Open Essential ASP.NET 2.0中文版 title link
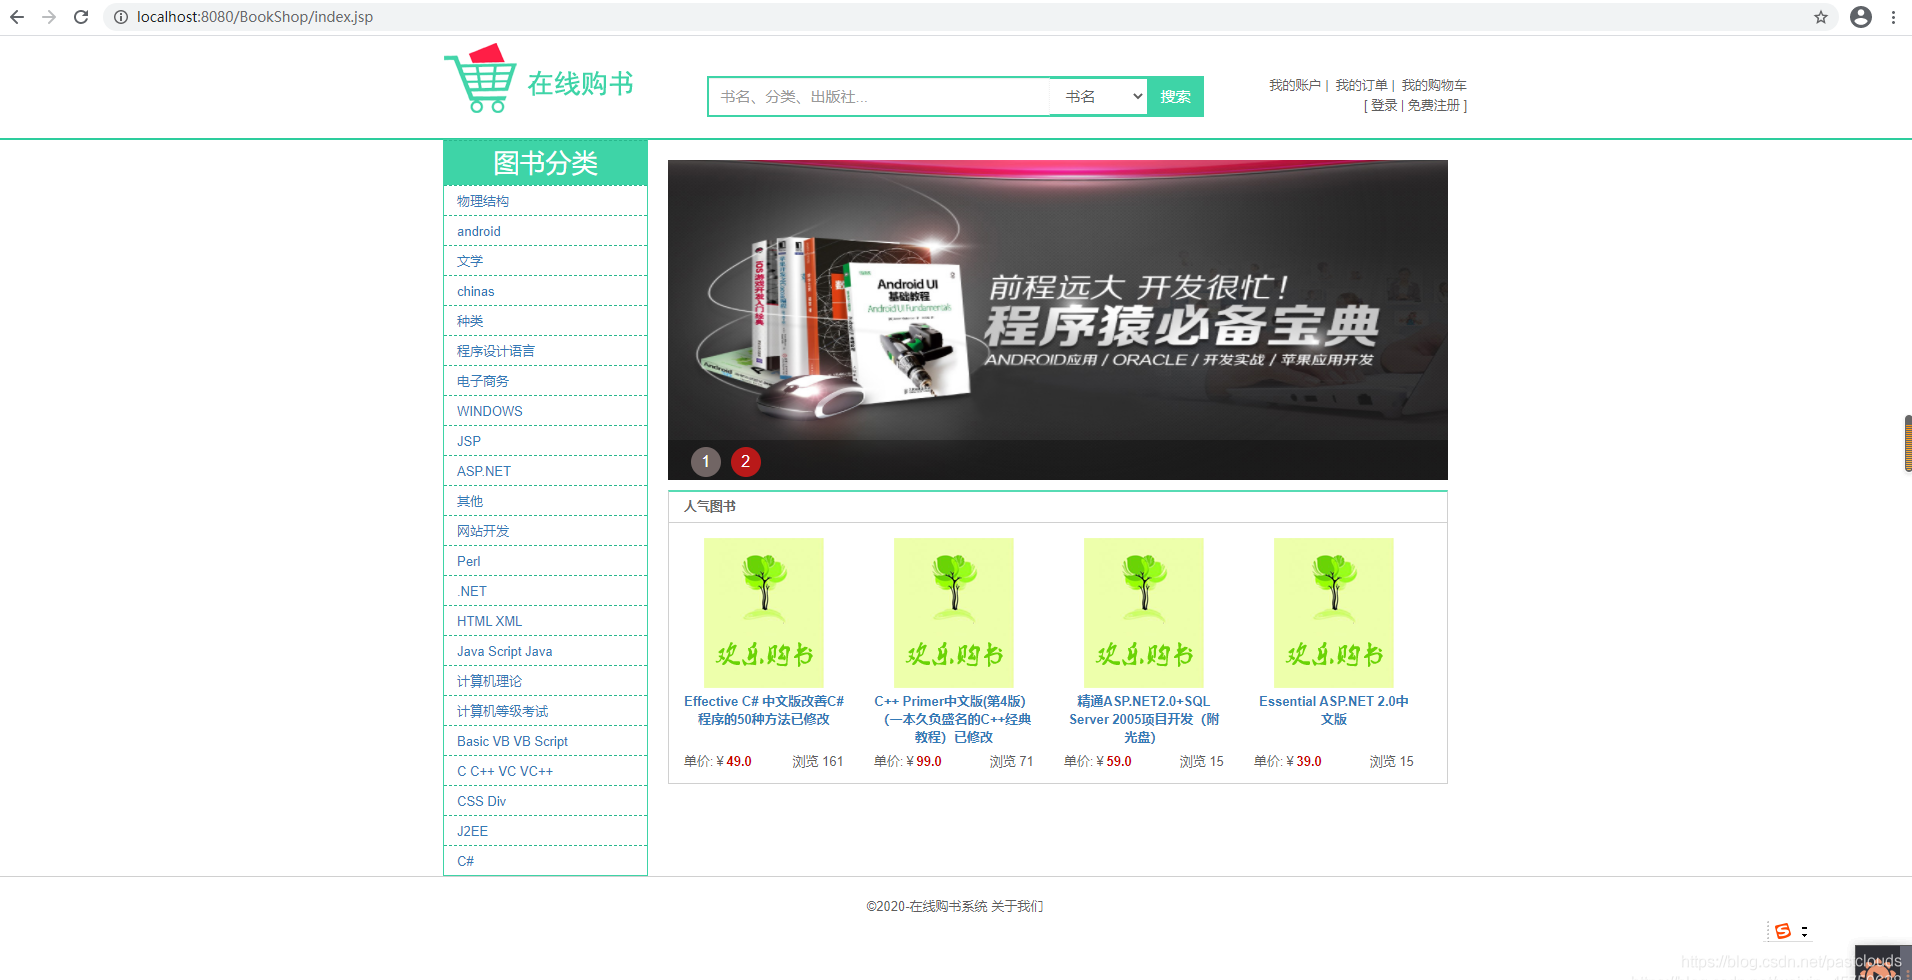The image size is (1912, 980). (1334, 710)
